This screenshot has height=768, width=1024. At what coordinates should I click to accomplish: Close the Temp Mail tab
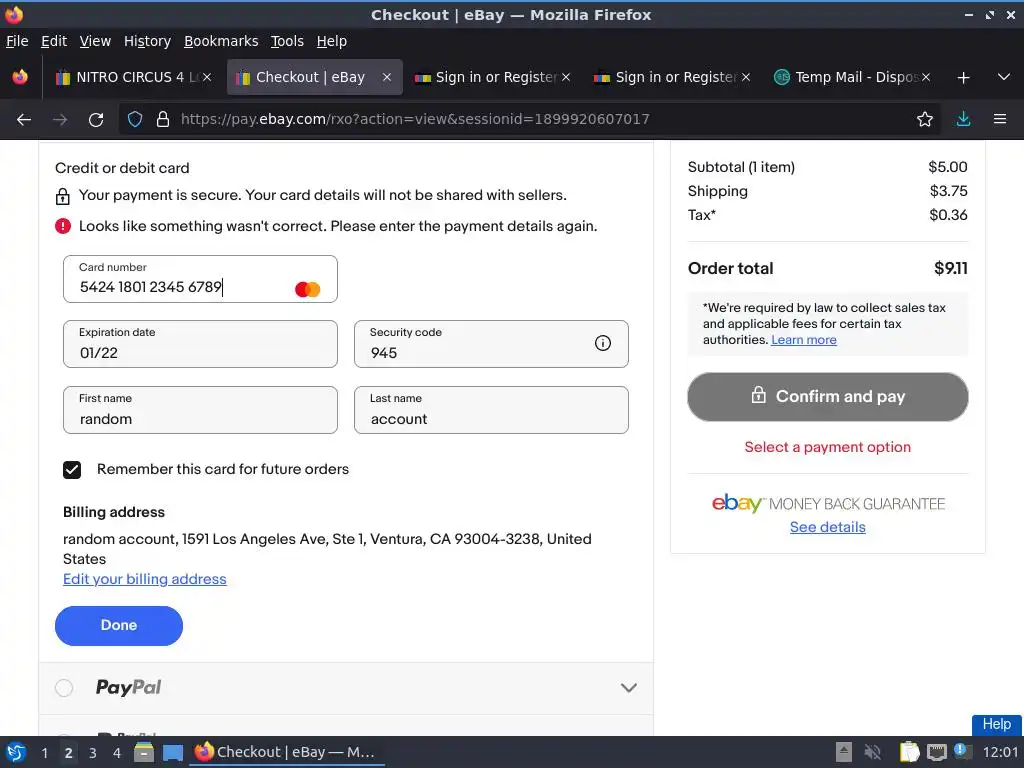pyautogui.click(x=925, y=77)
